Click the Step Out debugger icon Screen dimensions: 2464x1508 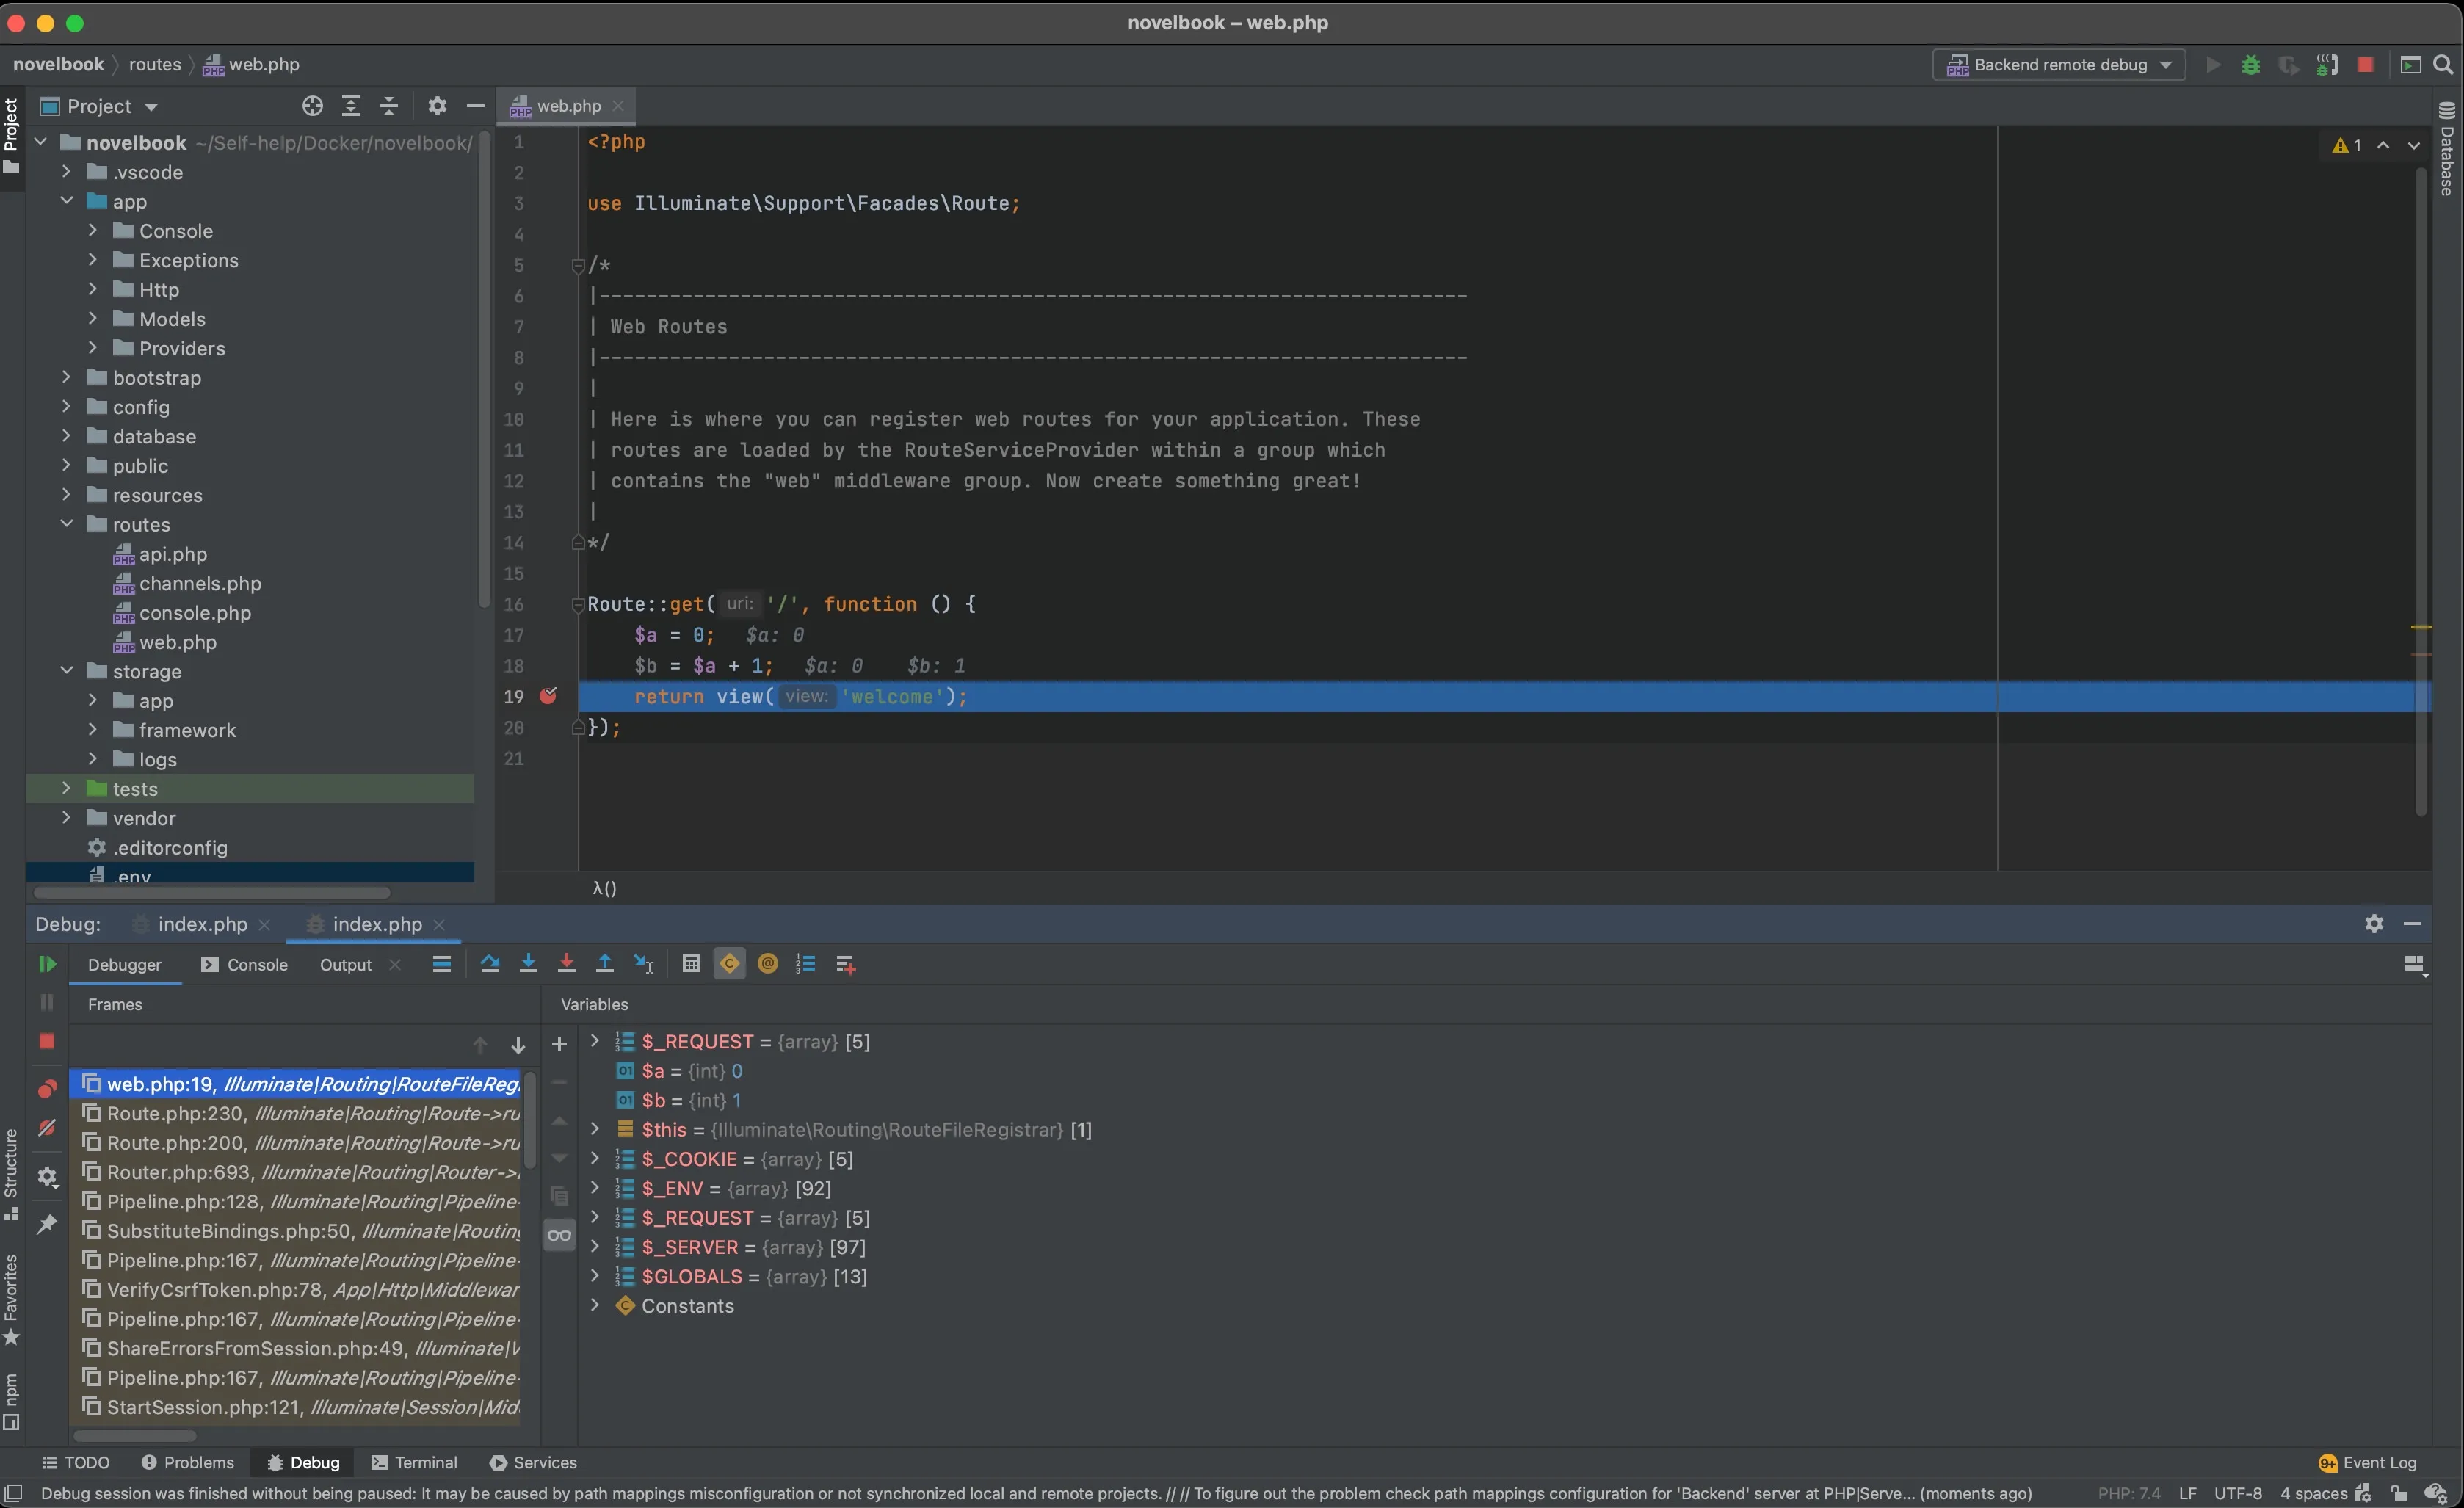pyautogui.click(x=605, y=964)
